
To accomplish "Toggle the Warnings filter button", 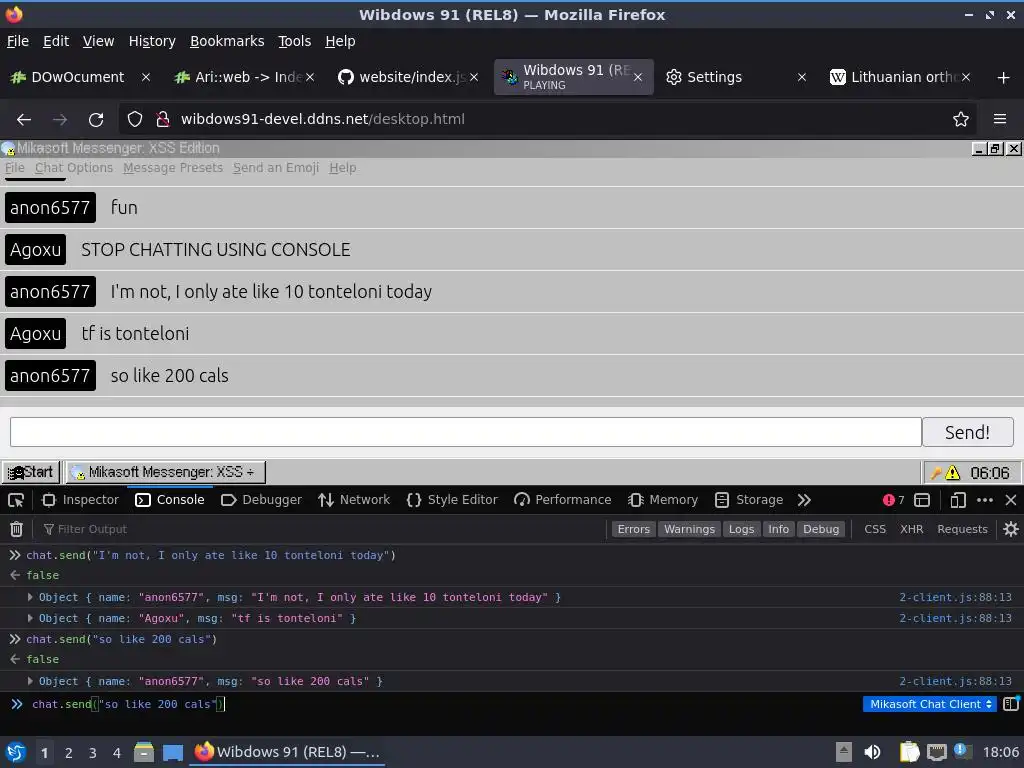I will (x=689, y=529).
